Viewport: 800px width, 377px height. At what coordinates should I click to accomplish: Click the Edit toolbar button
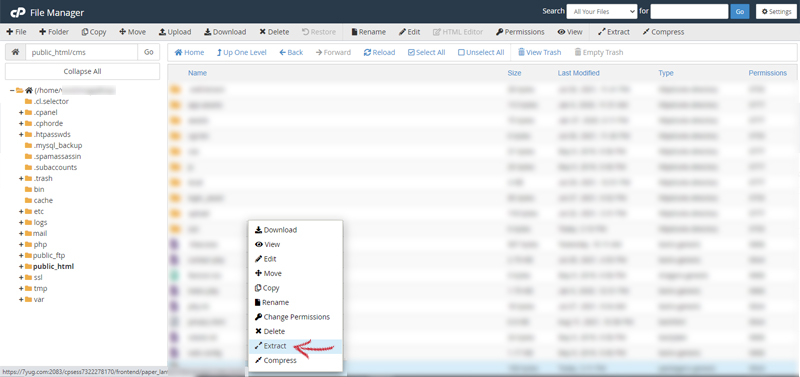click(x=410, y=32)
